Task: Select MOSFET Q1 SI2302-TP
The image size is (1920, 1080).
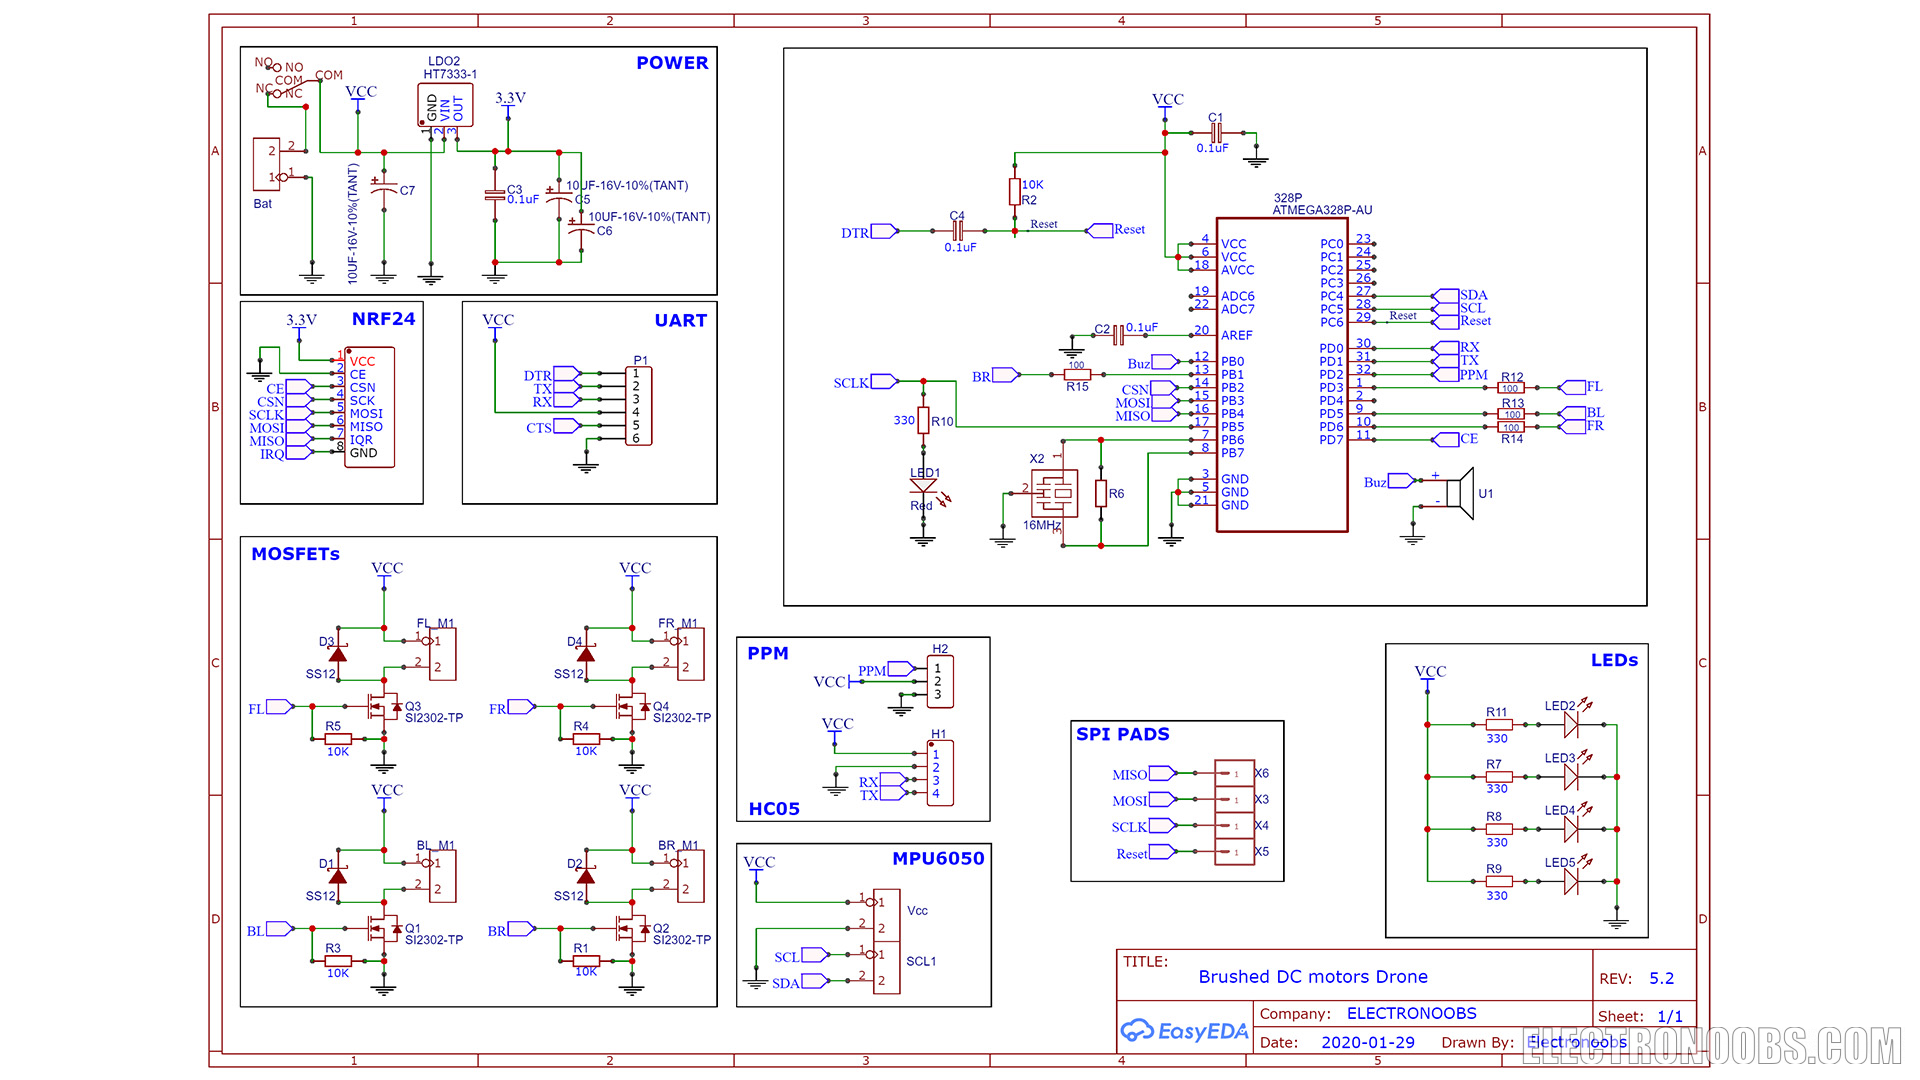Action: click(383, 929)
